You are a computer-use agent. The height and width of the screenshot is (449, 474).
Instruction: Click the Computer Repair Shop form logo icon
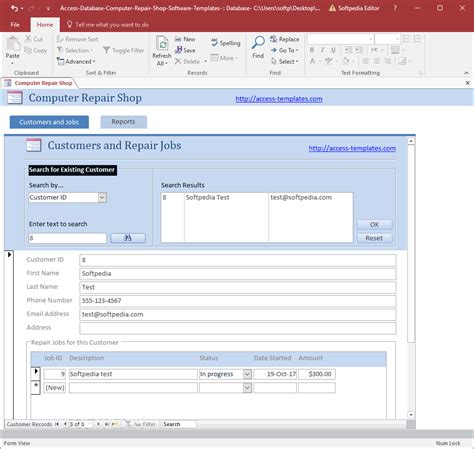click(x=15, y=98)
